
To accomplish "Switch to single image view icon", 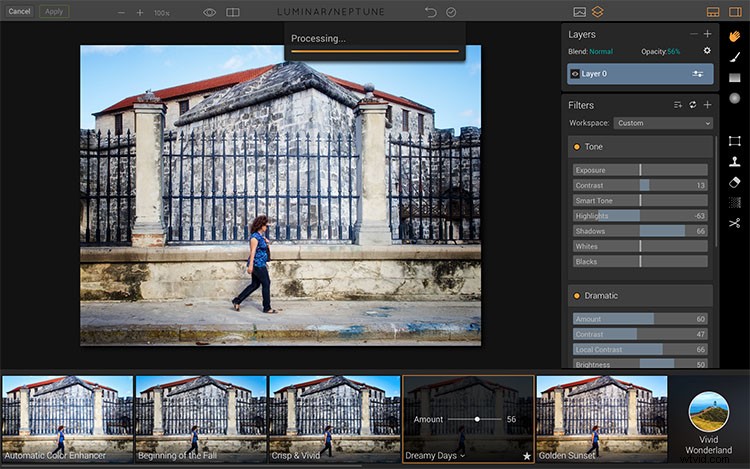I will (x=579, y=12).
